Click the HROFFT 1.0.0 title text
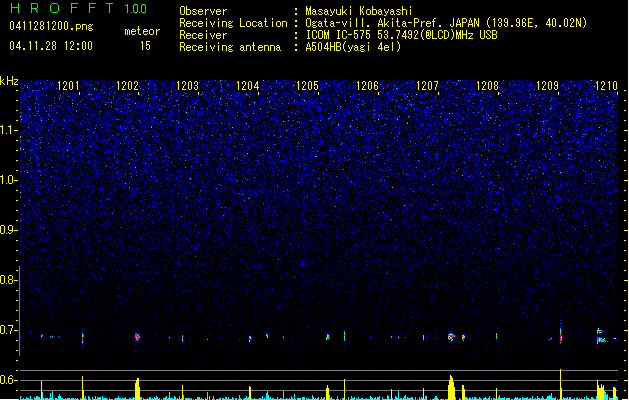629x400 pixels. pos(79,8)
